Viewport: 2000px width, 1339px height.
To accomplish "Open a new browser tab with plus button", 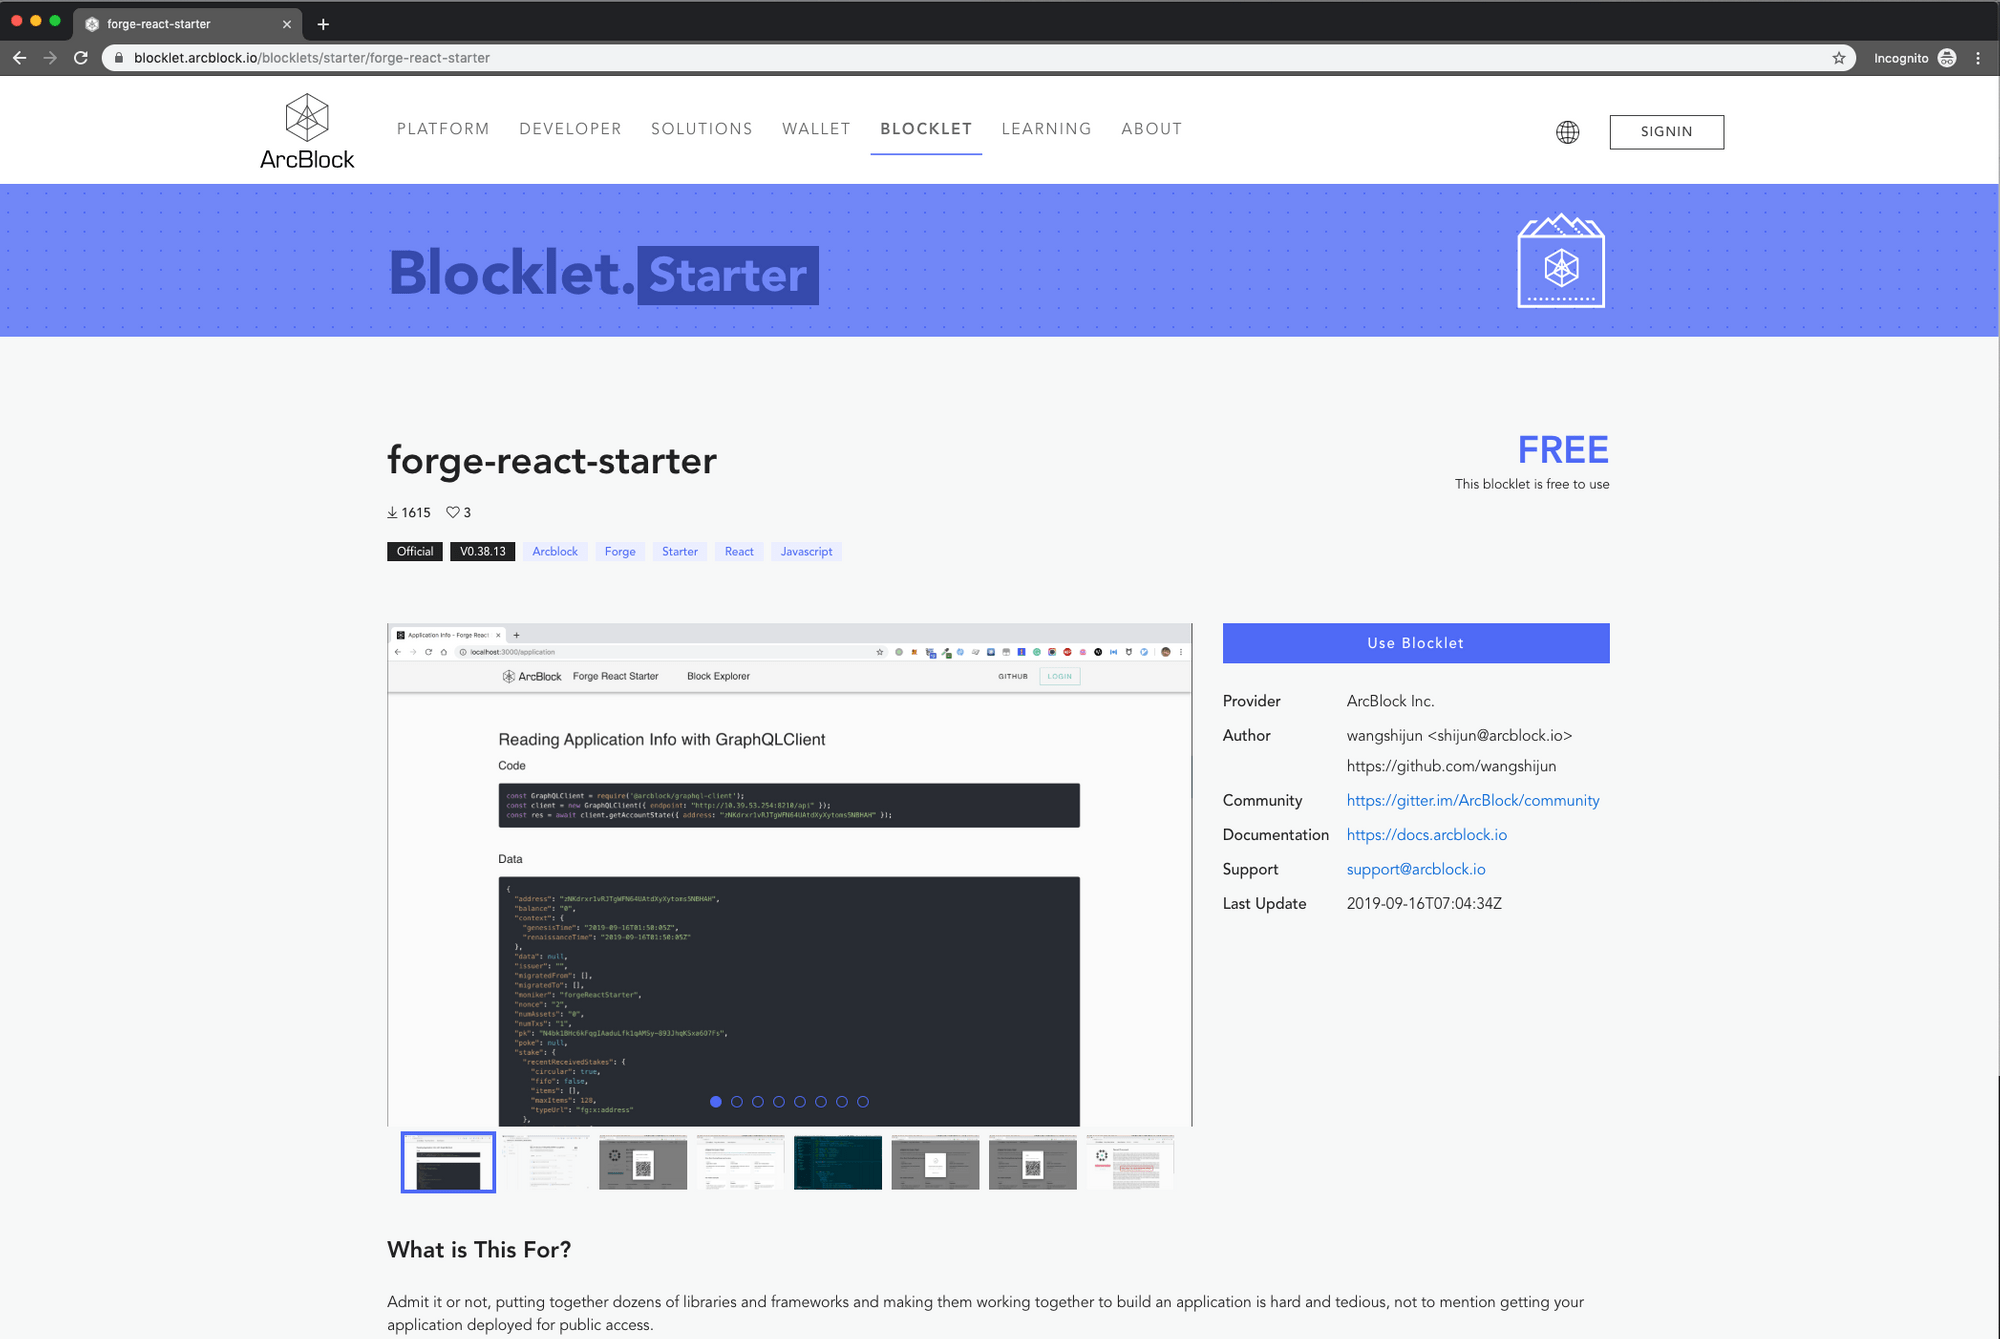I will (x=322, y=23).
